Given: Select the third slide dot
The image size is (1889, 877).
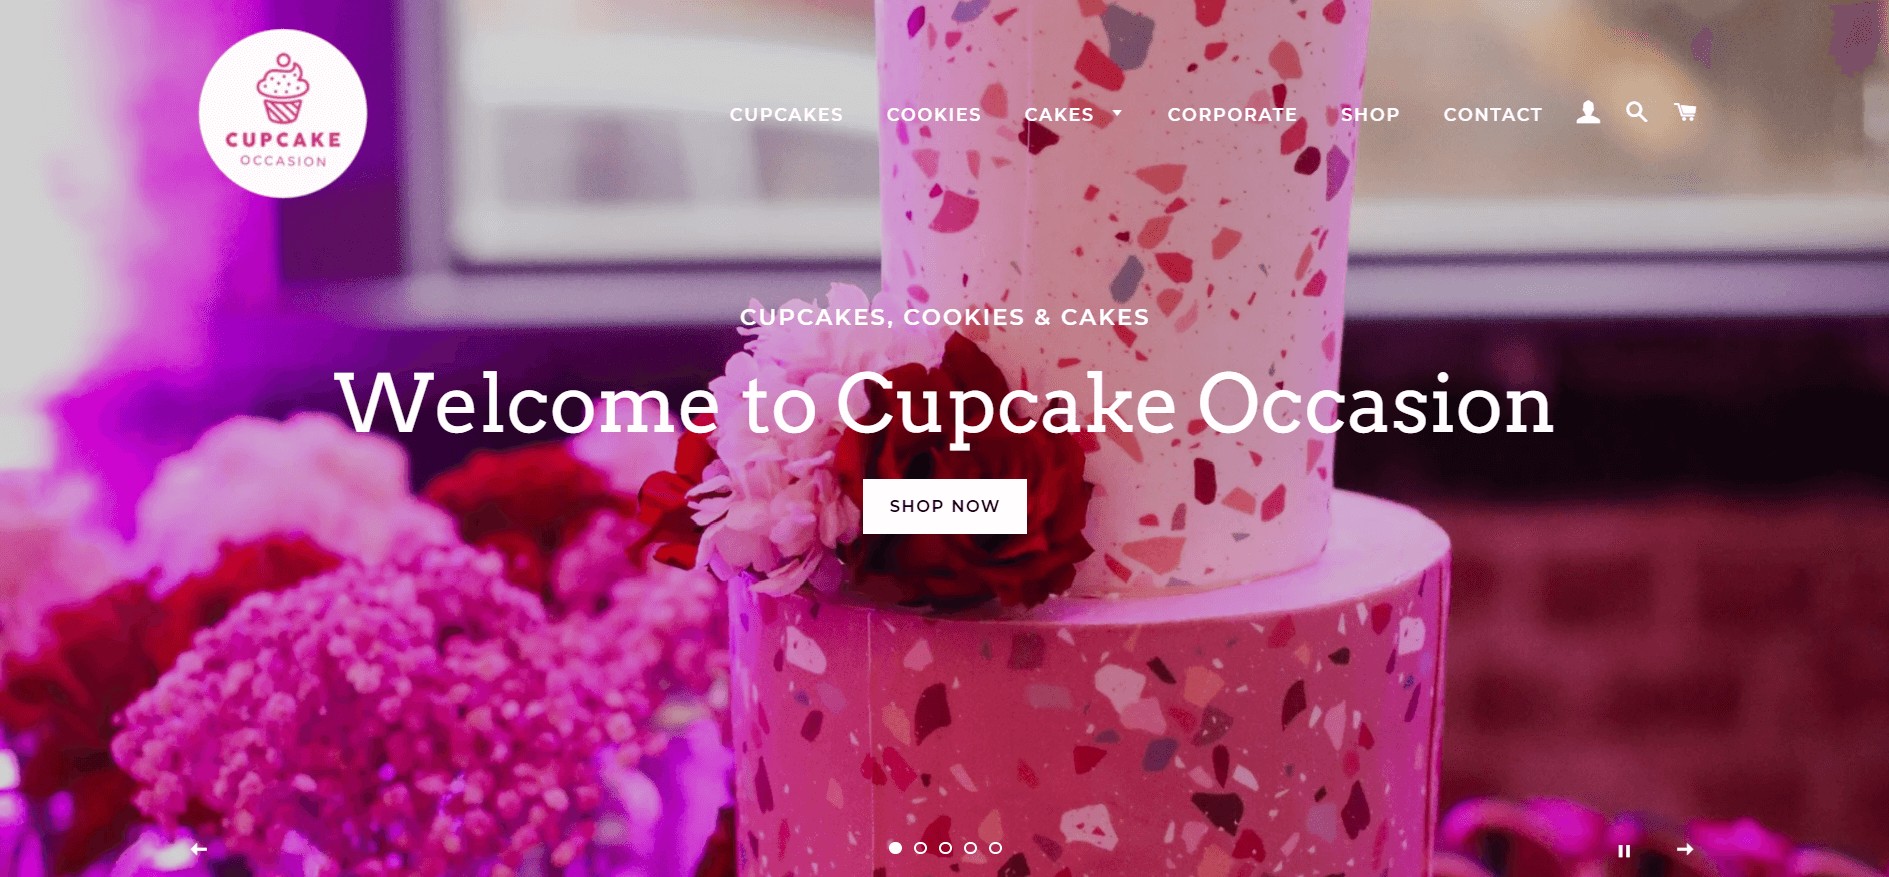Looking at the screenshot, I should pyautogui.click(x=945, y=848).
